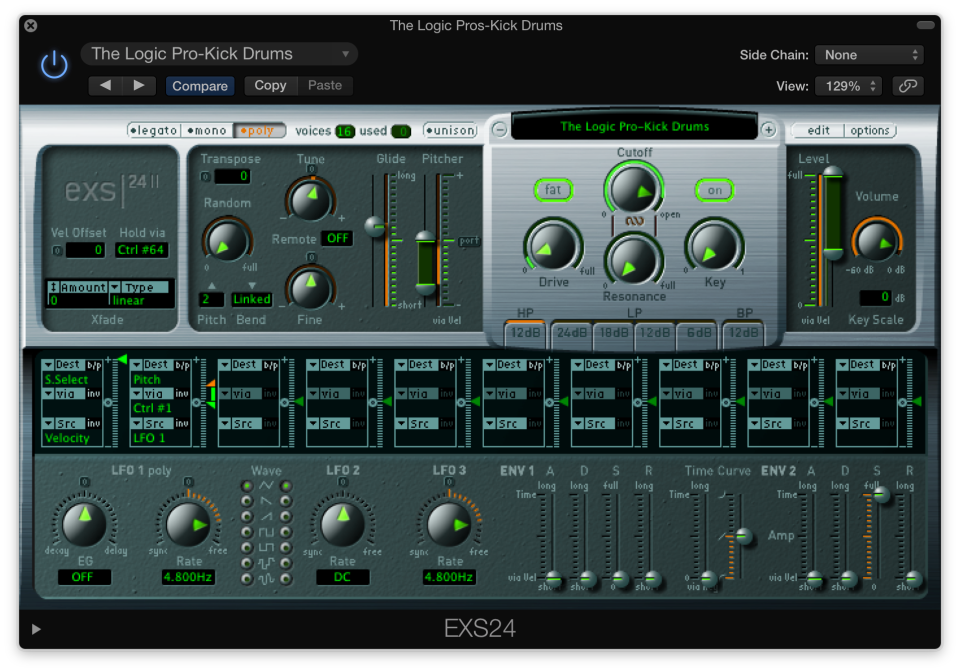Viewport: 960px width, 672px height.
Task: Select the triangle wave icon for LFO 1
Action: tap(246, 486)
